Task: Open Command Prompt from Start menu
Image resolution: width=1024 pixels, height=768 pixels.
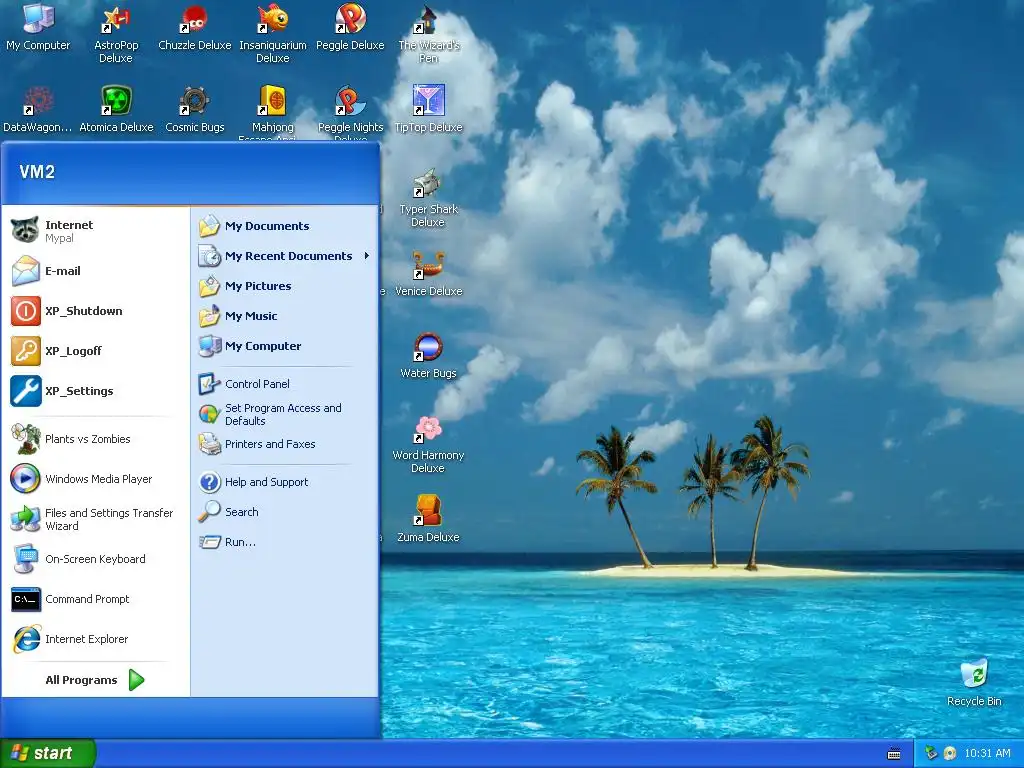Action: pos(96,599)
